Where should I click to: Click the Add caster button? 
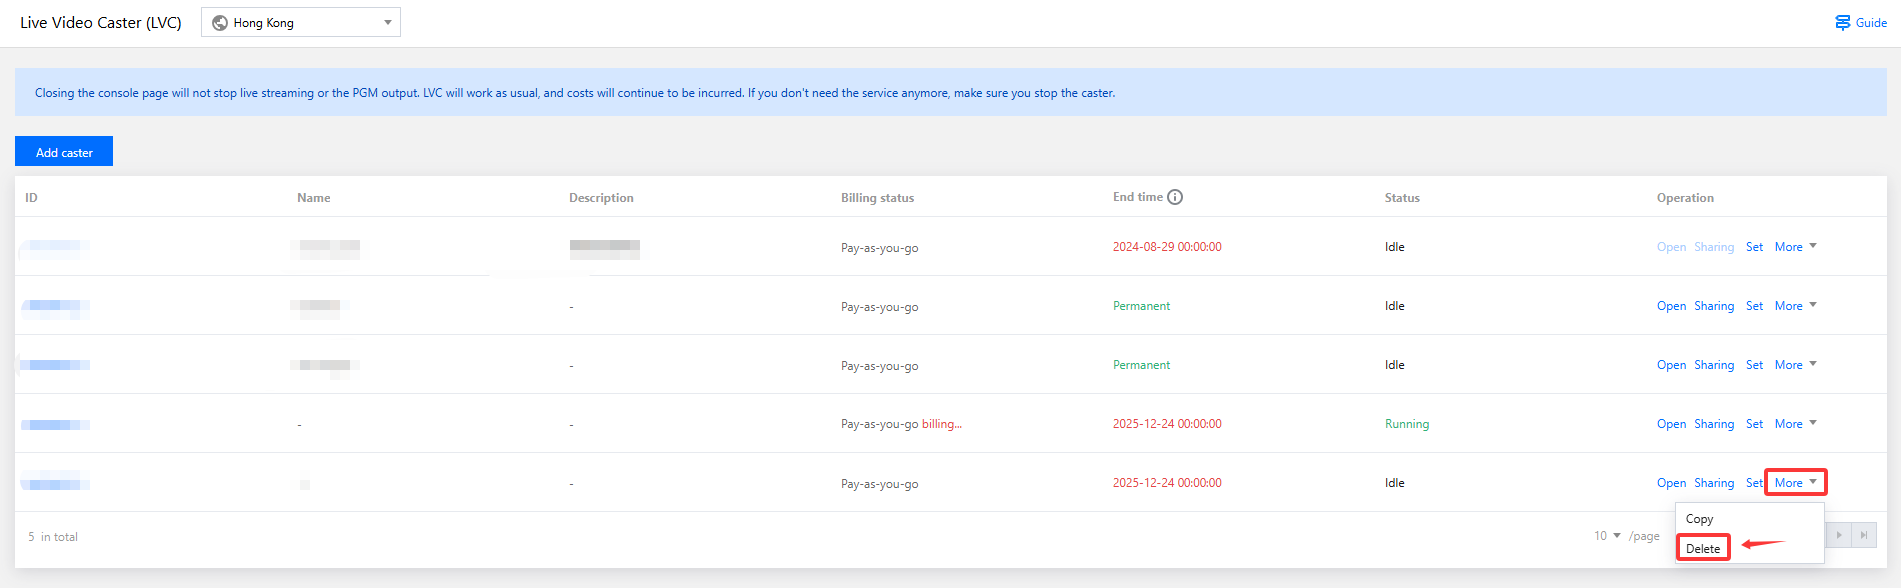coord(64,152)
